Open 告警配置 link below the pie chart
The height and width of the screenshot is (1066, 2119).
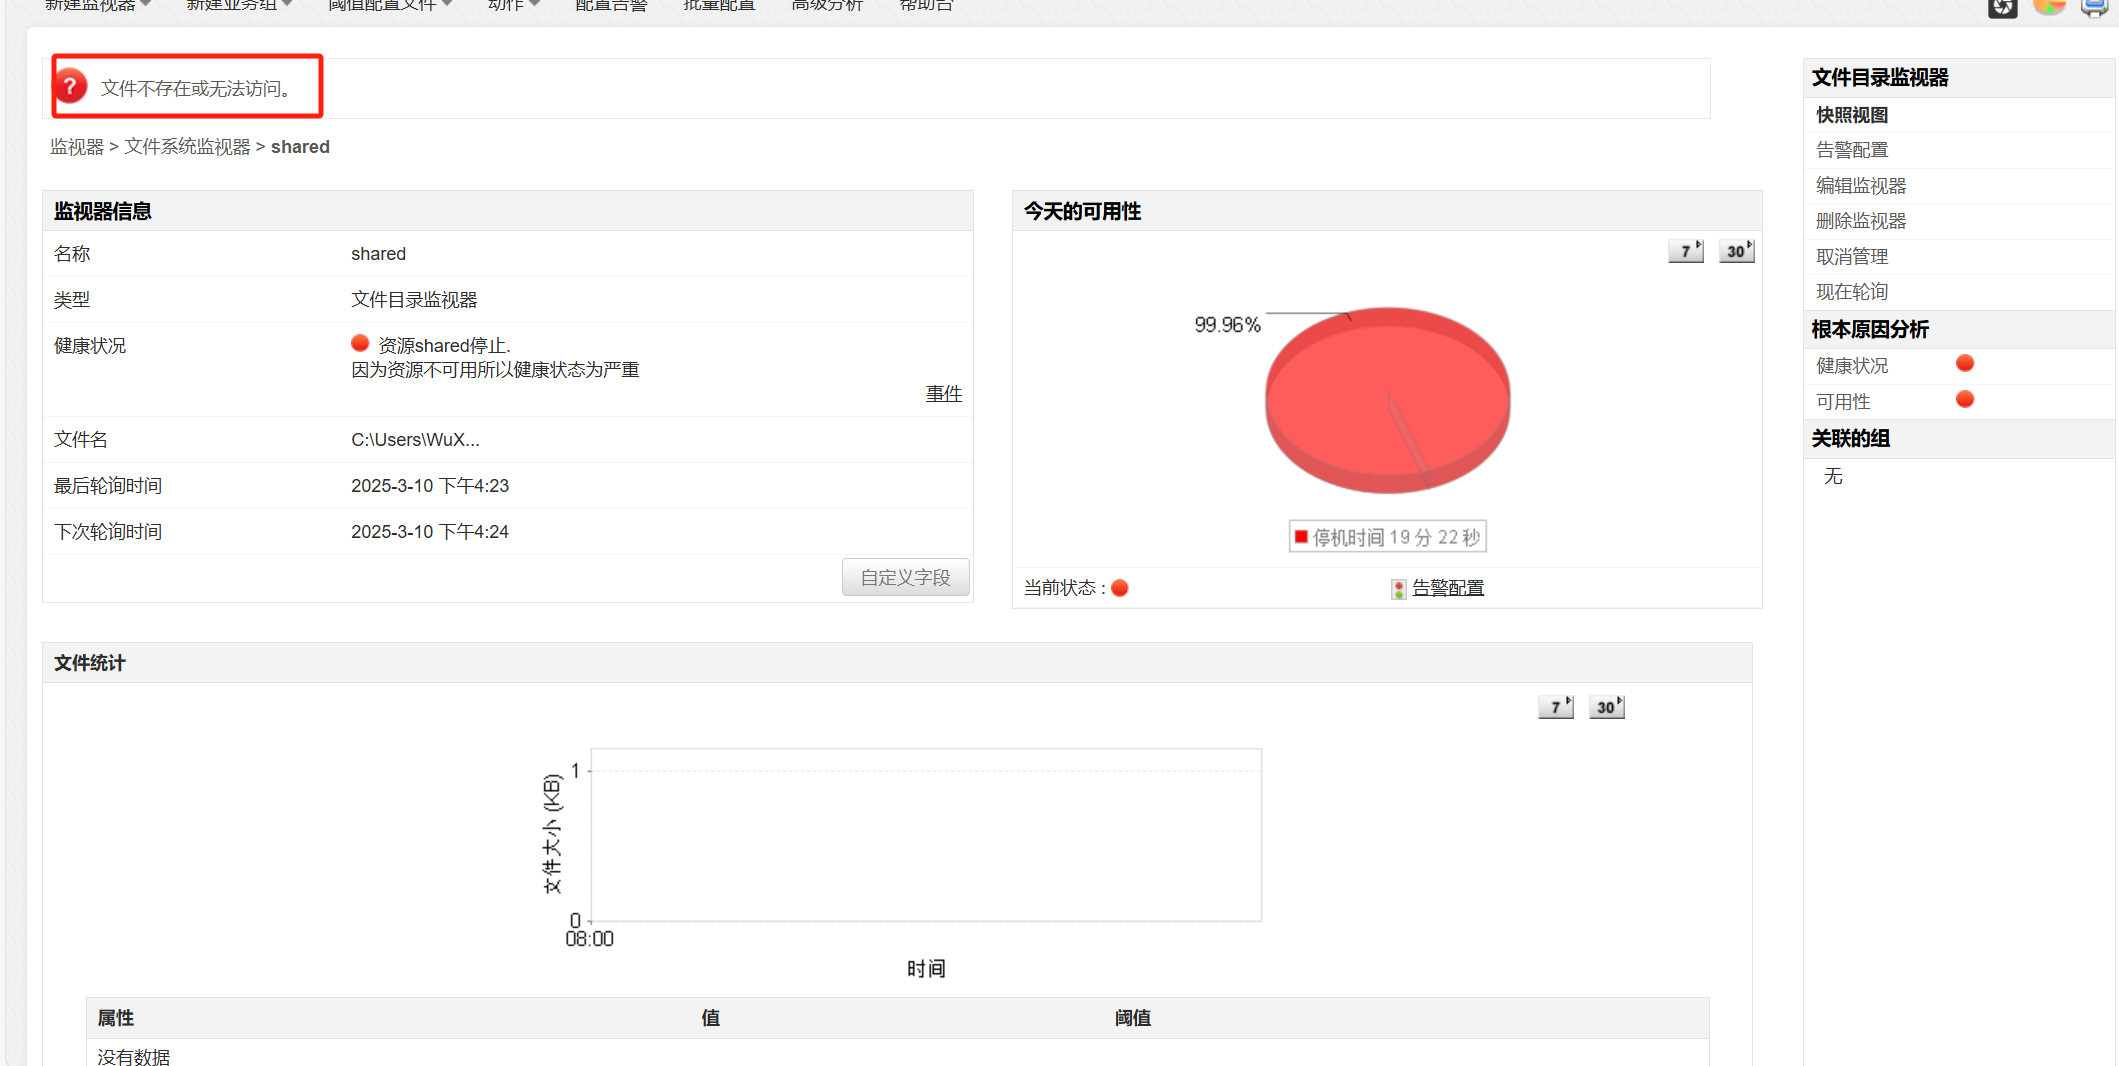(1447, 588)
